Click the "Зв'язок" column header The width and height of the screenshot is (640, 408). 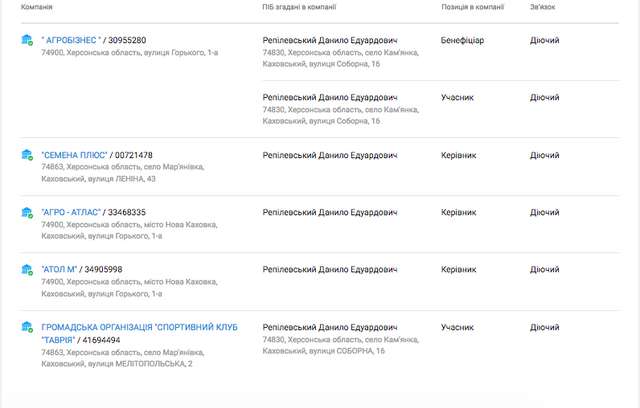544,7
